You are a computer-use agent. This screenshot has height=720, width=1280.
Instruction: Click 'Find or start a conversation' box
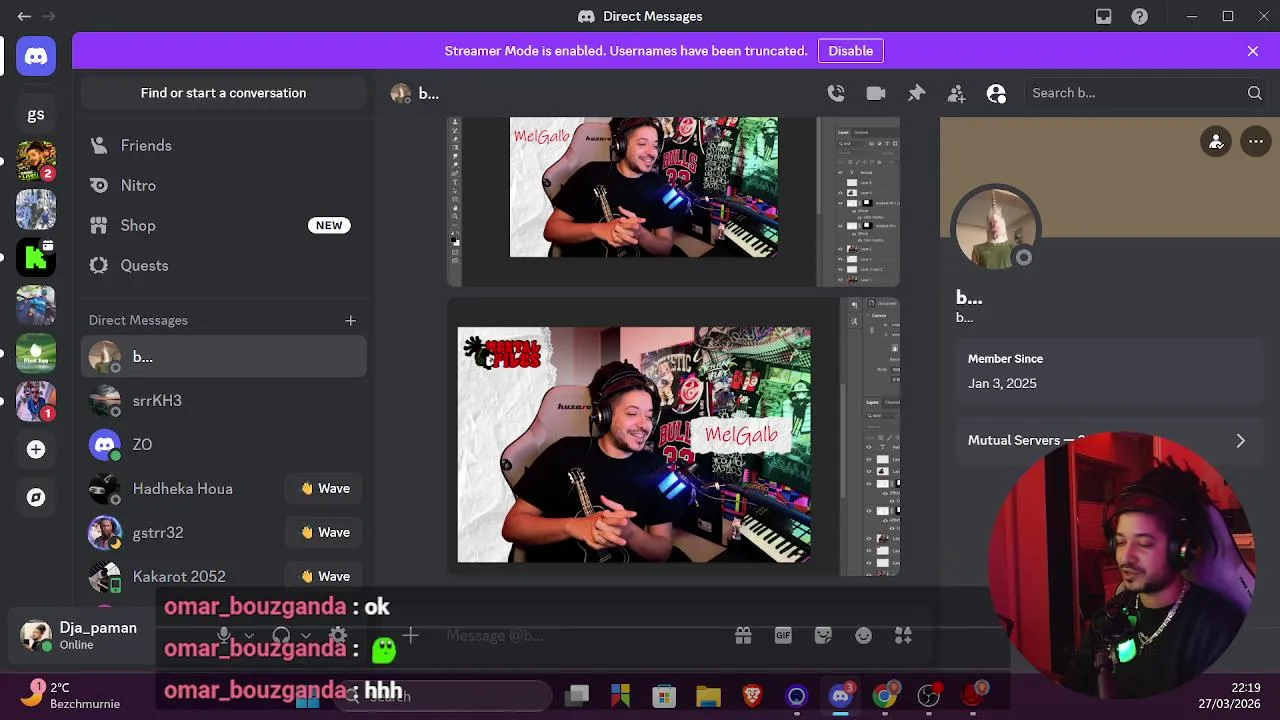(224, 93)
